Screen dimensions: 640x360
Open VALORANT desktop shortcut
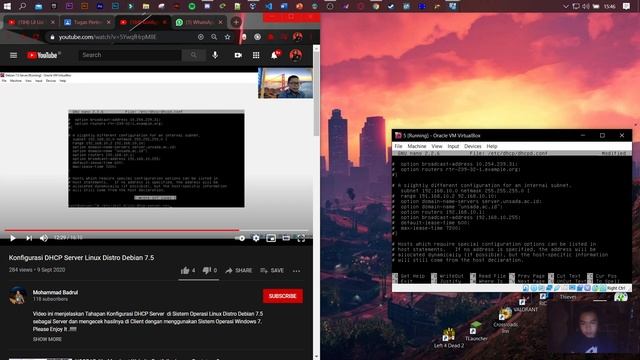(525, 305)
